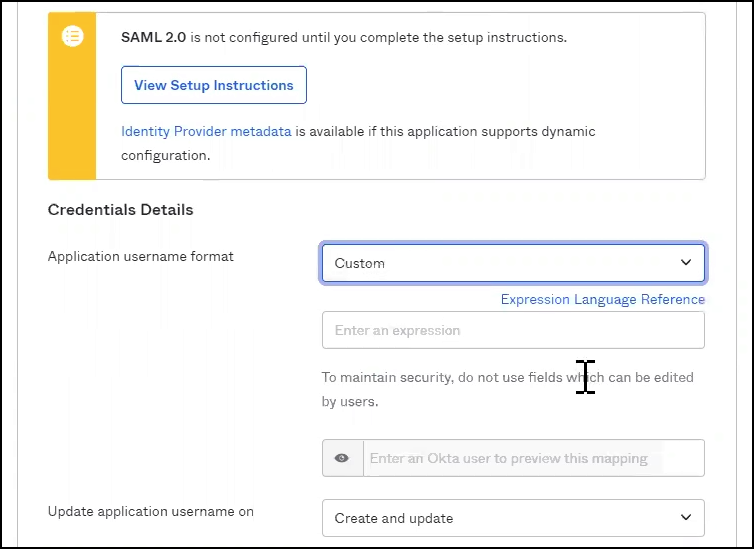Open the Expression Language Reference link
Image resolution: width=754 pixels, height=549 pixels.
[602, 299]
